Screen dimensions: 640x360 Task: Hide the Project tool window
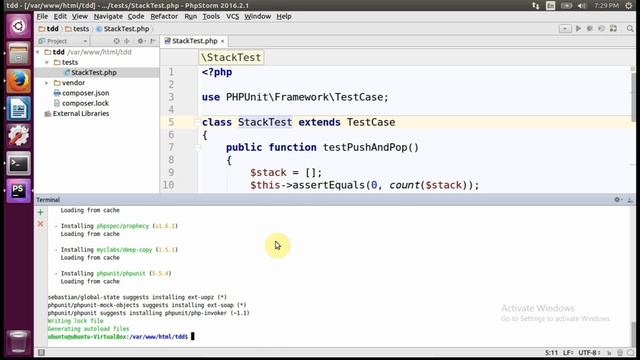(153, 41)
